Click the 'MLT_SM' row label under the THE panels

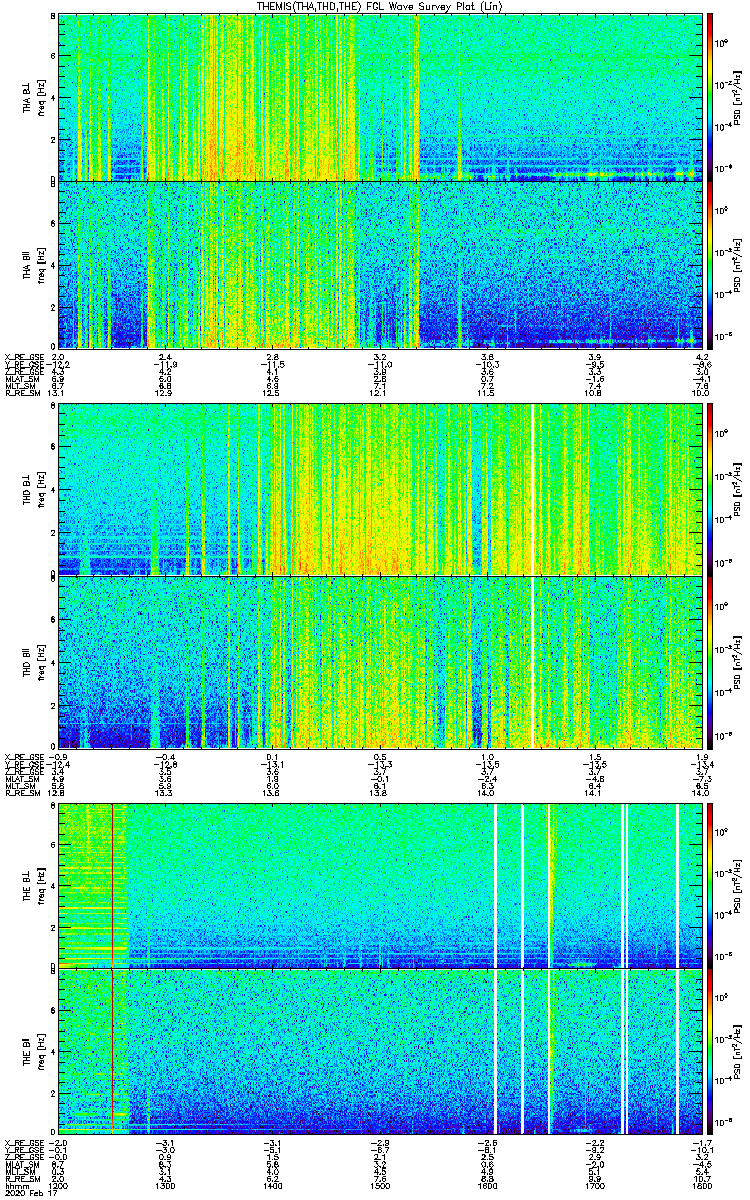click(19, 1172)
